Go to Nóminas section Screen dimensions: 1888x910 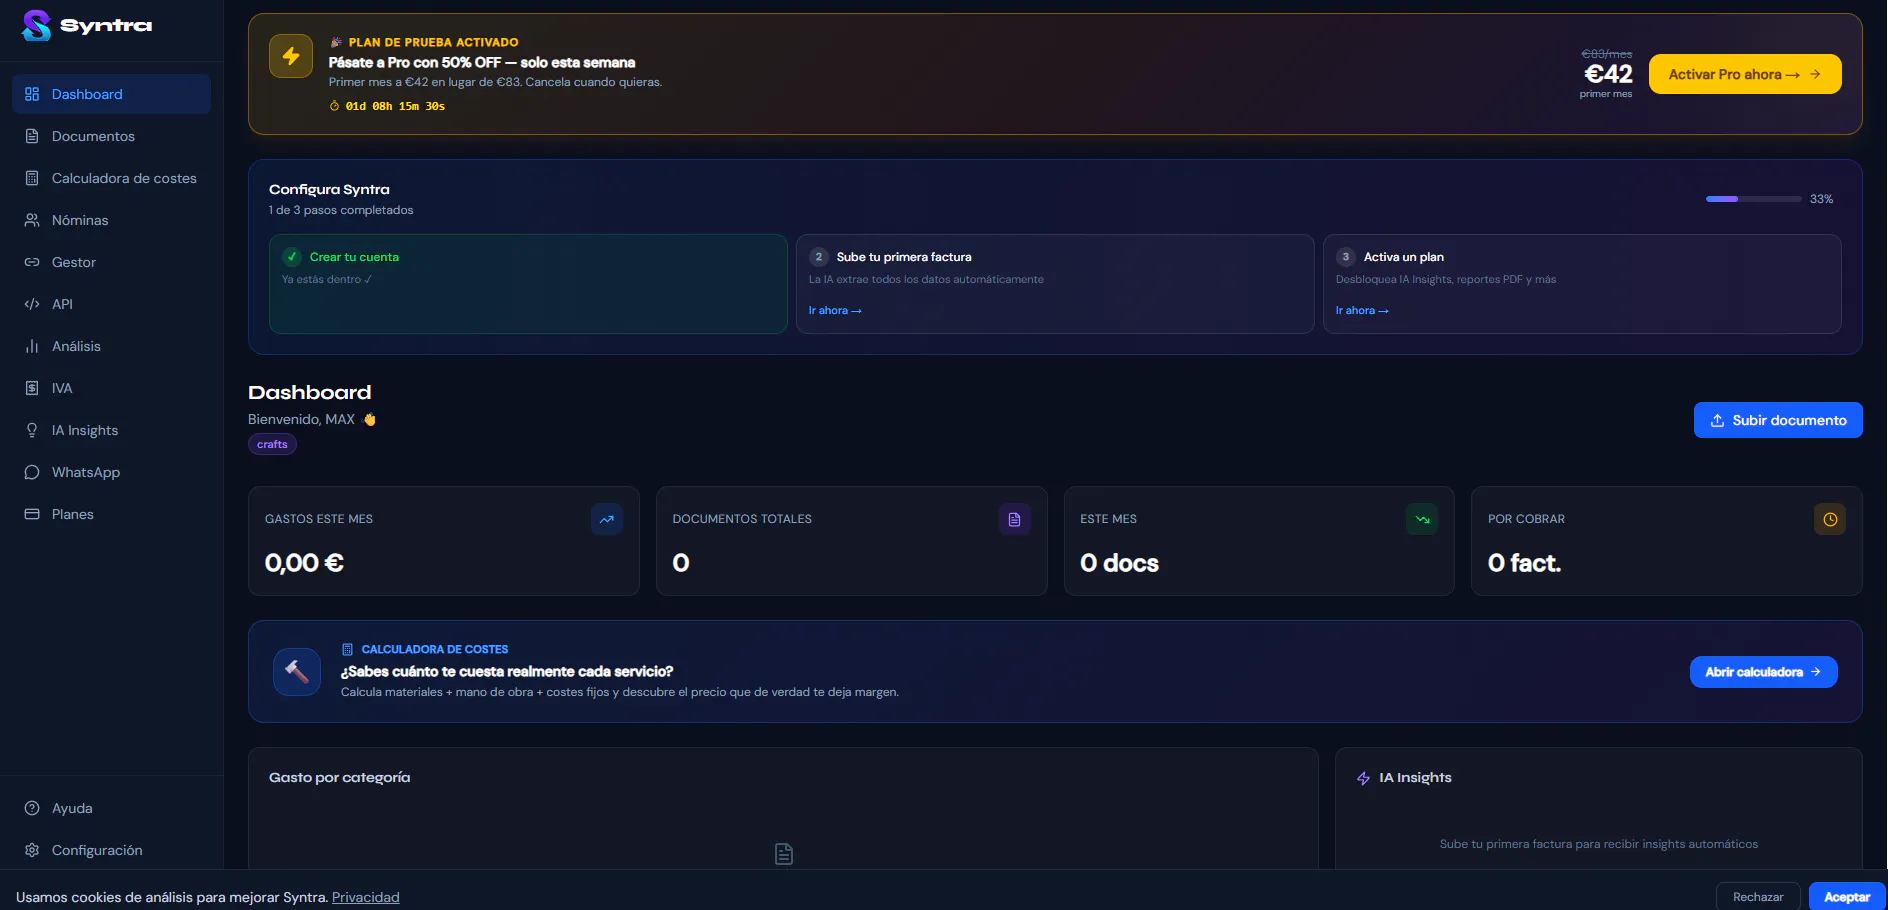(x=111, y=220)
